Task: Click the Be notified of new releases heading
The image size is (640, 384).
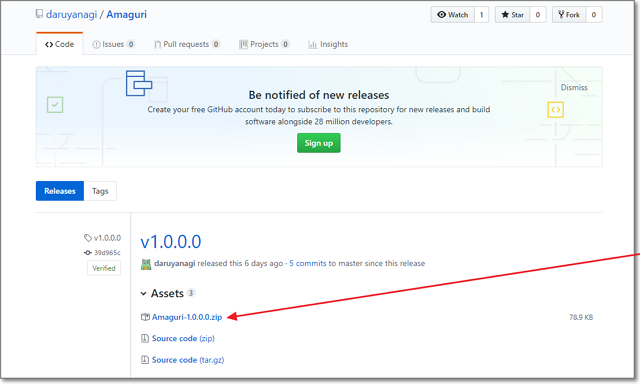Action: click(319, 95)
